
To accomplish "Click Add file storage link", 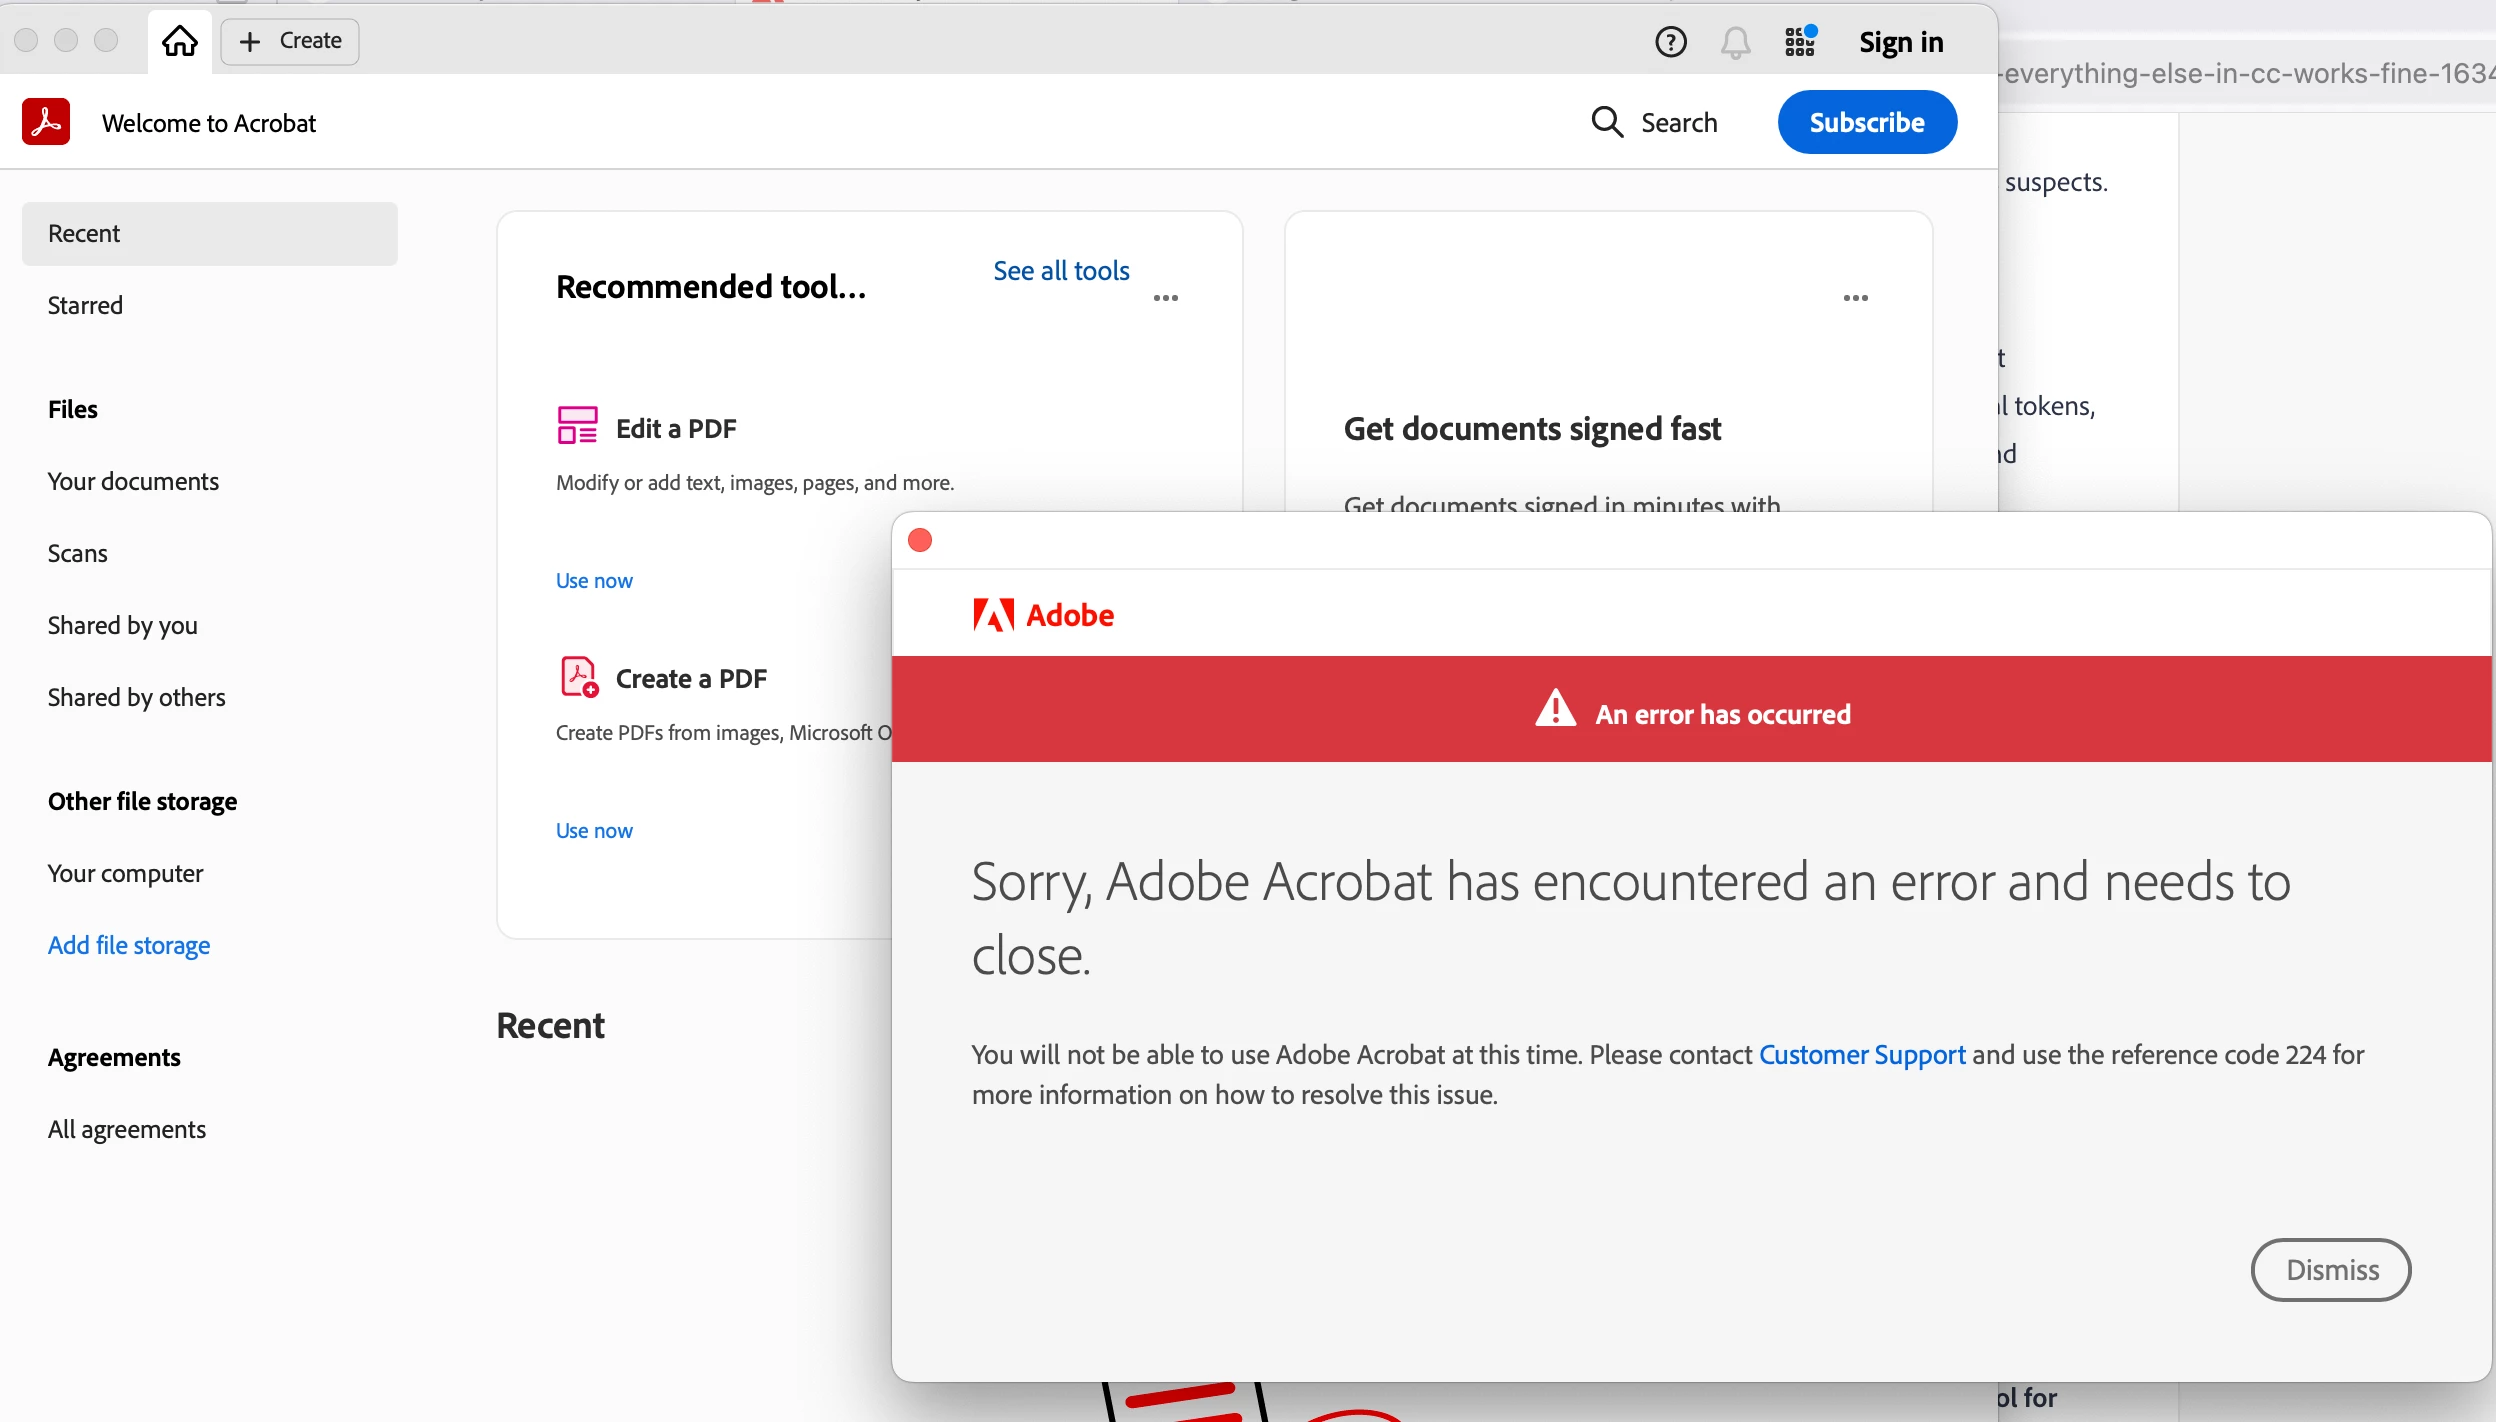I will (x=129, y=945).
